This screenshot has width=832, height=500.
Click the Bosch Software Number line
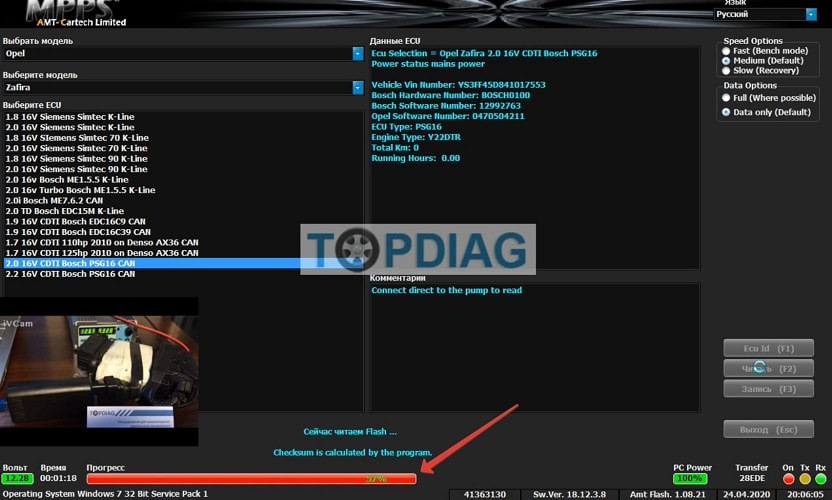[x=446, y=106]
